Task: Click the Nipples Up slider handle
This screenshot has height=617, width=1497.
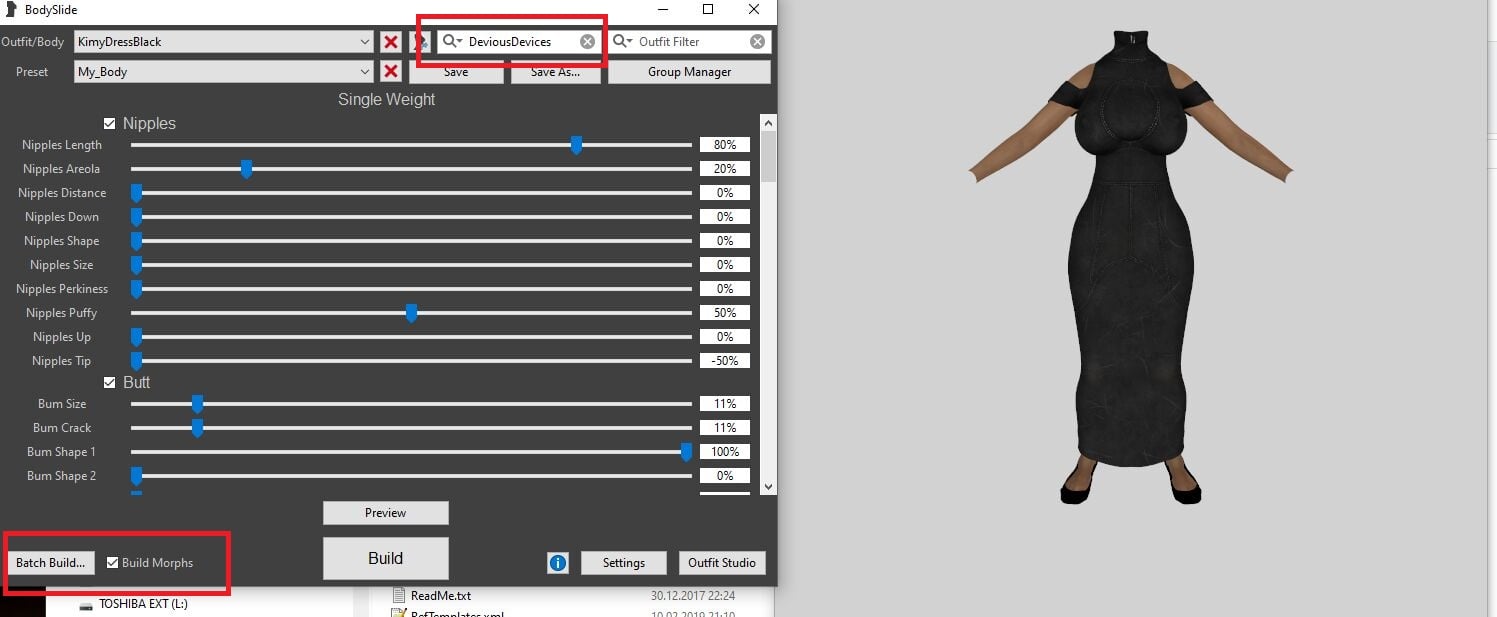Action: [x=136, y=338]
